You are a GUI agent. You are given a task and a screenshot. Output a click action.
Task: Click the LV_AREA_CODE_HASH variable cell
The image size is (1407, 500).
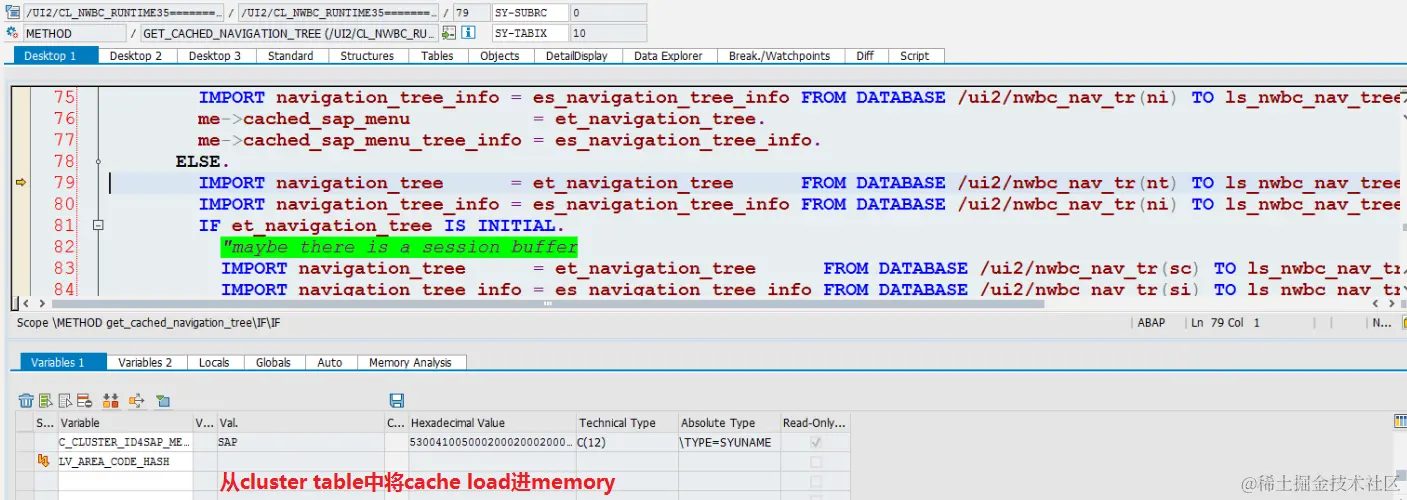(125, 462)
